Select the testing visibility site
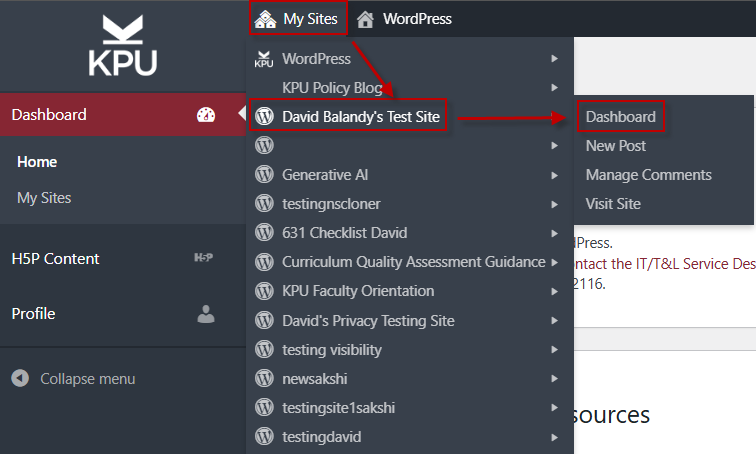Viewport: 756px width, 454px height. point(332,349)
